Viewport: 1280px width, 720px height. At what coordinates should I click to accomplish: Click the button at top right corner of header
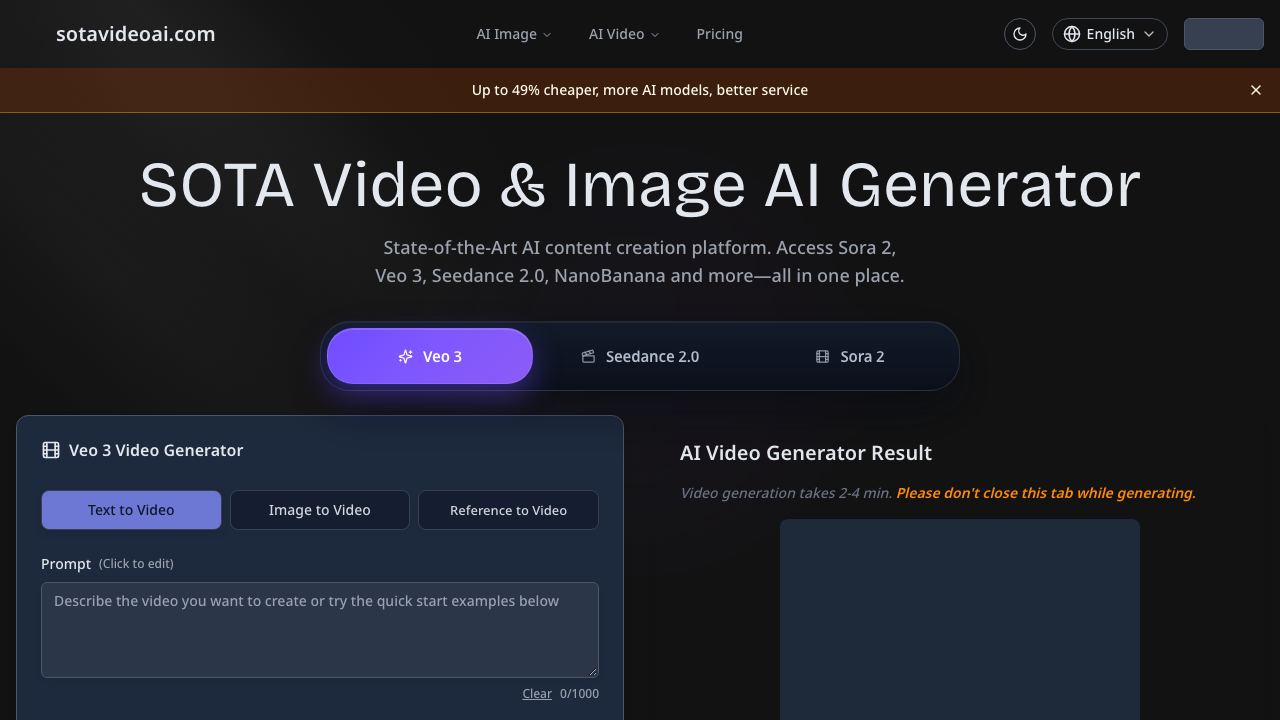1224,34
